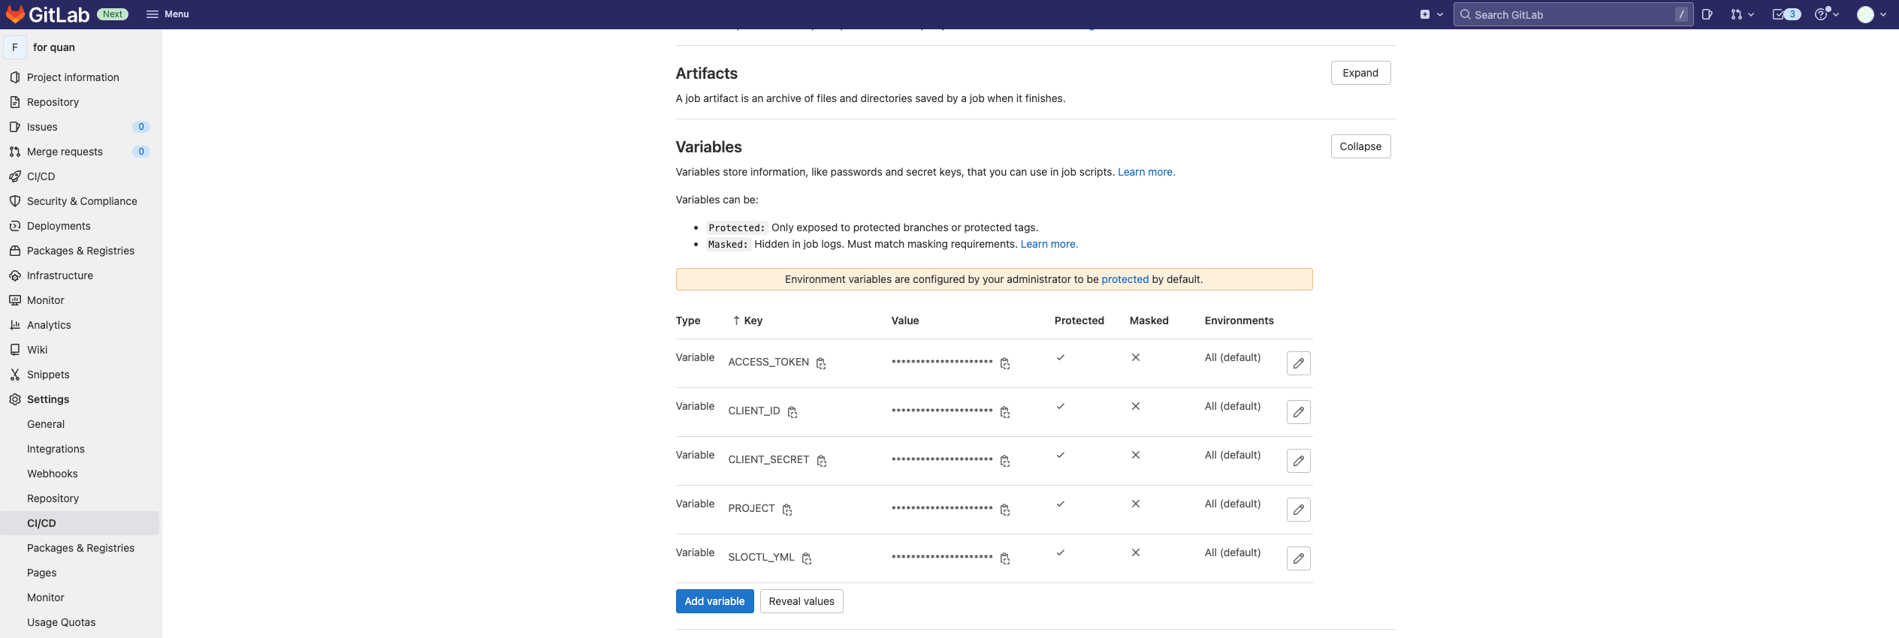
Task: Collapse the Variables section
Action: click(x=1360, y=146)
